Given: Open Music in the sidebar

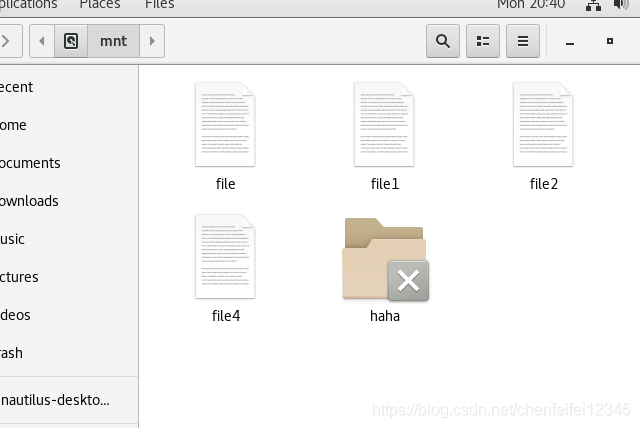Looking at the screenshot, I should coord(69,239).
